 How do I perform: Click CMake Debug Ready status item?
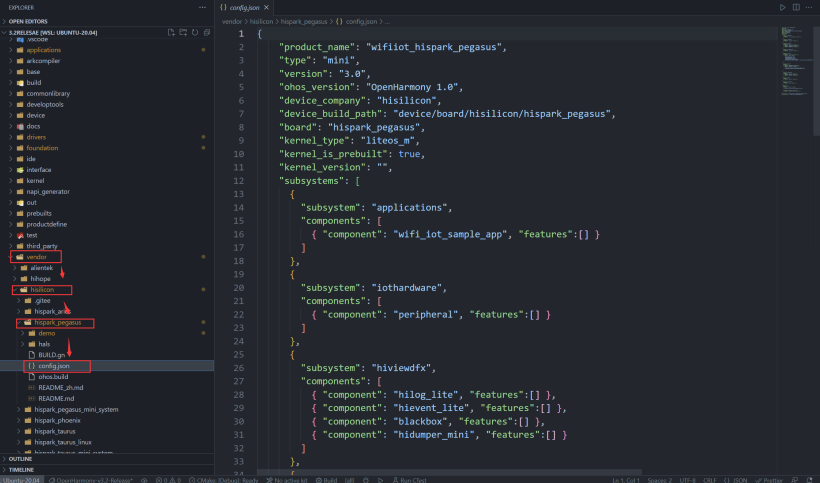coord(224,480)
